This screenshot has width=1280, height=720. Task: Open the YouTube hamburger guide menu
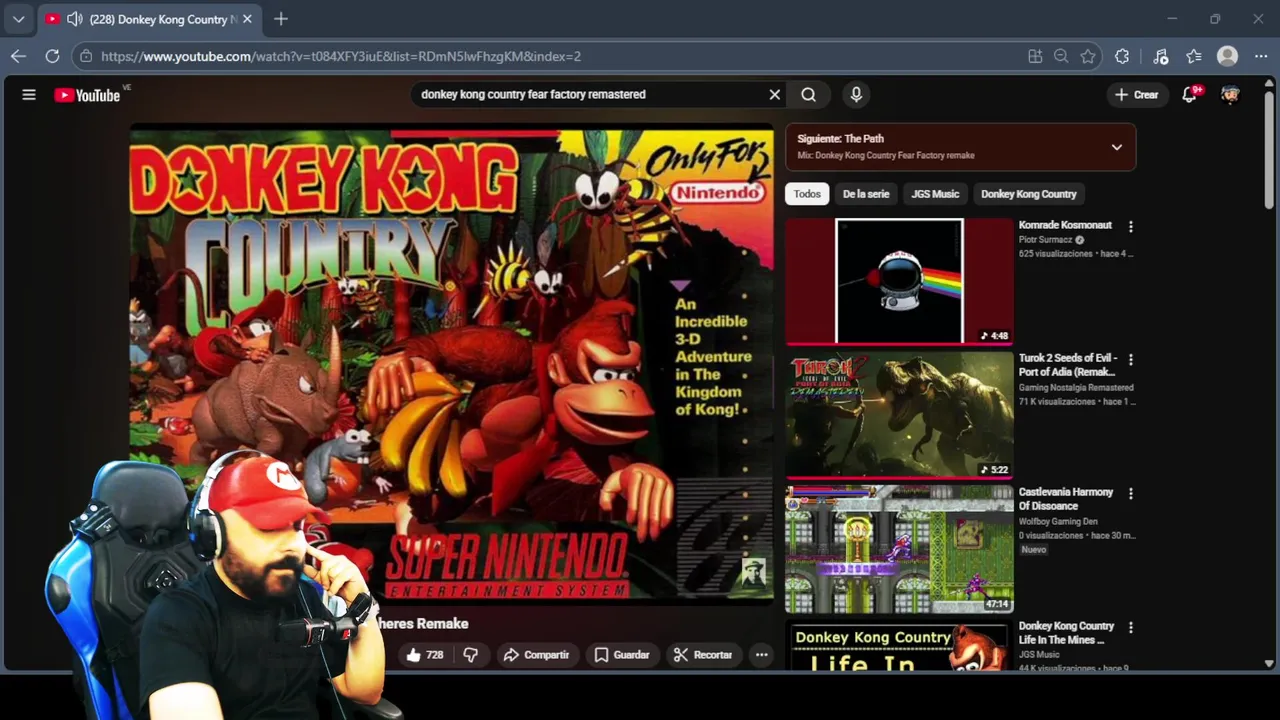[29, 95]
